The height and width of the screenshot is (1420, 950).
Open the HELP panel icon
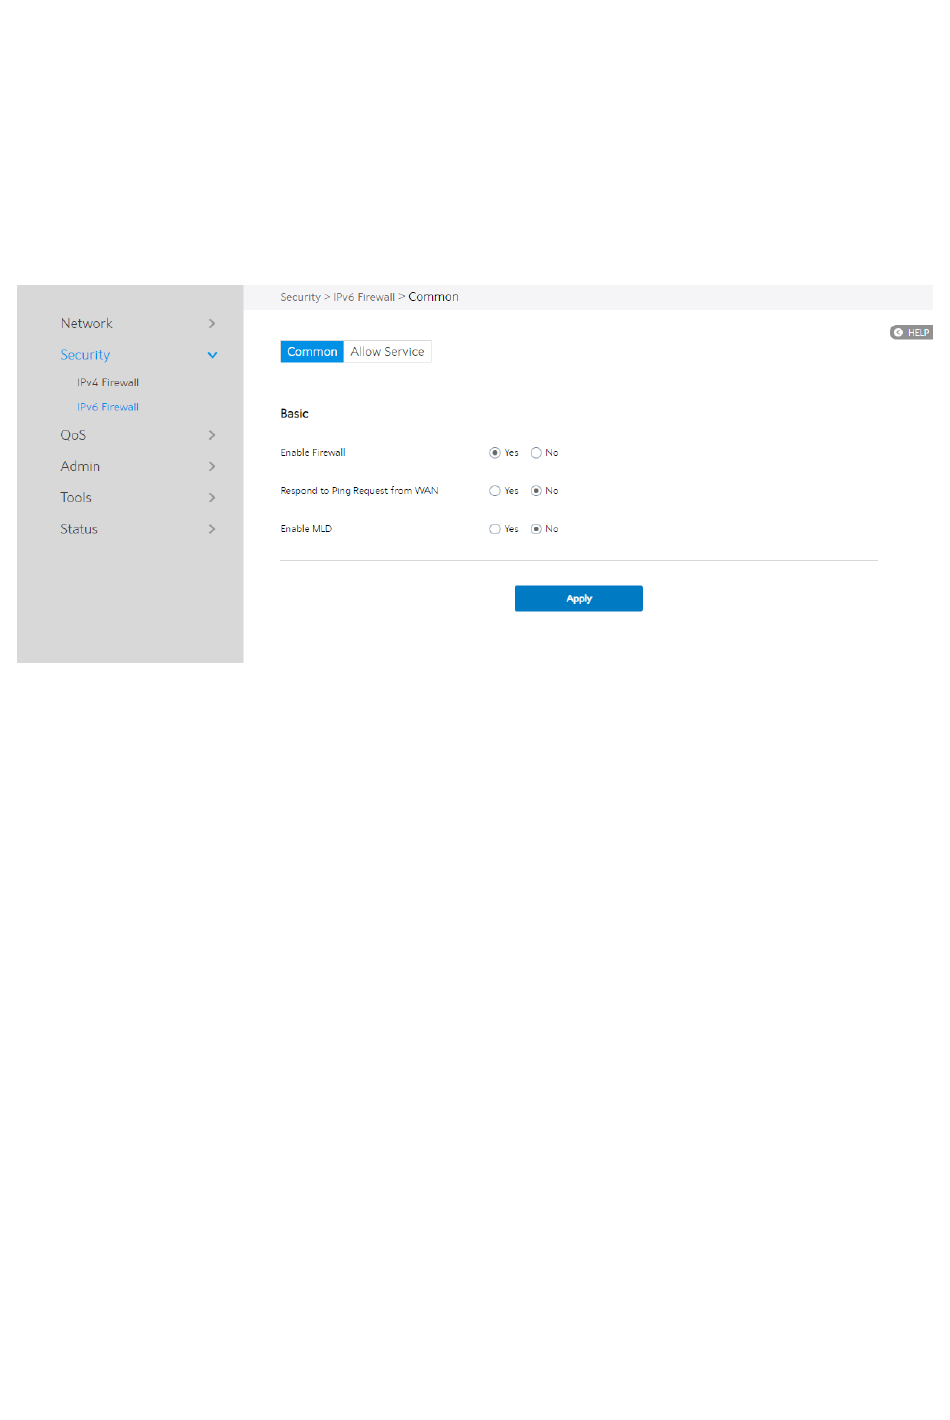click(911, 332)
